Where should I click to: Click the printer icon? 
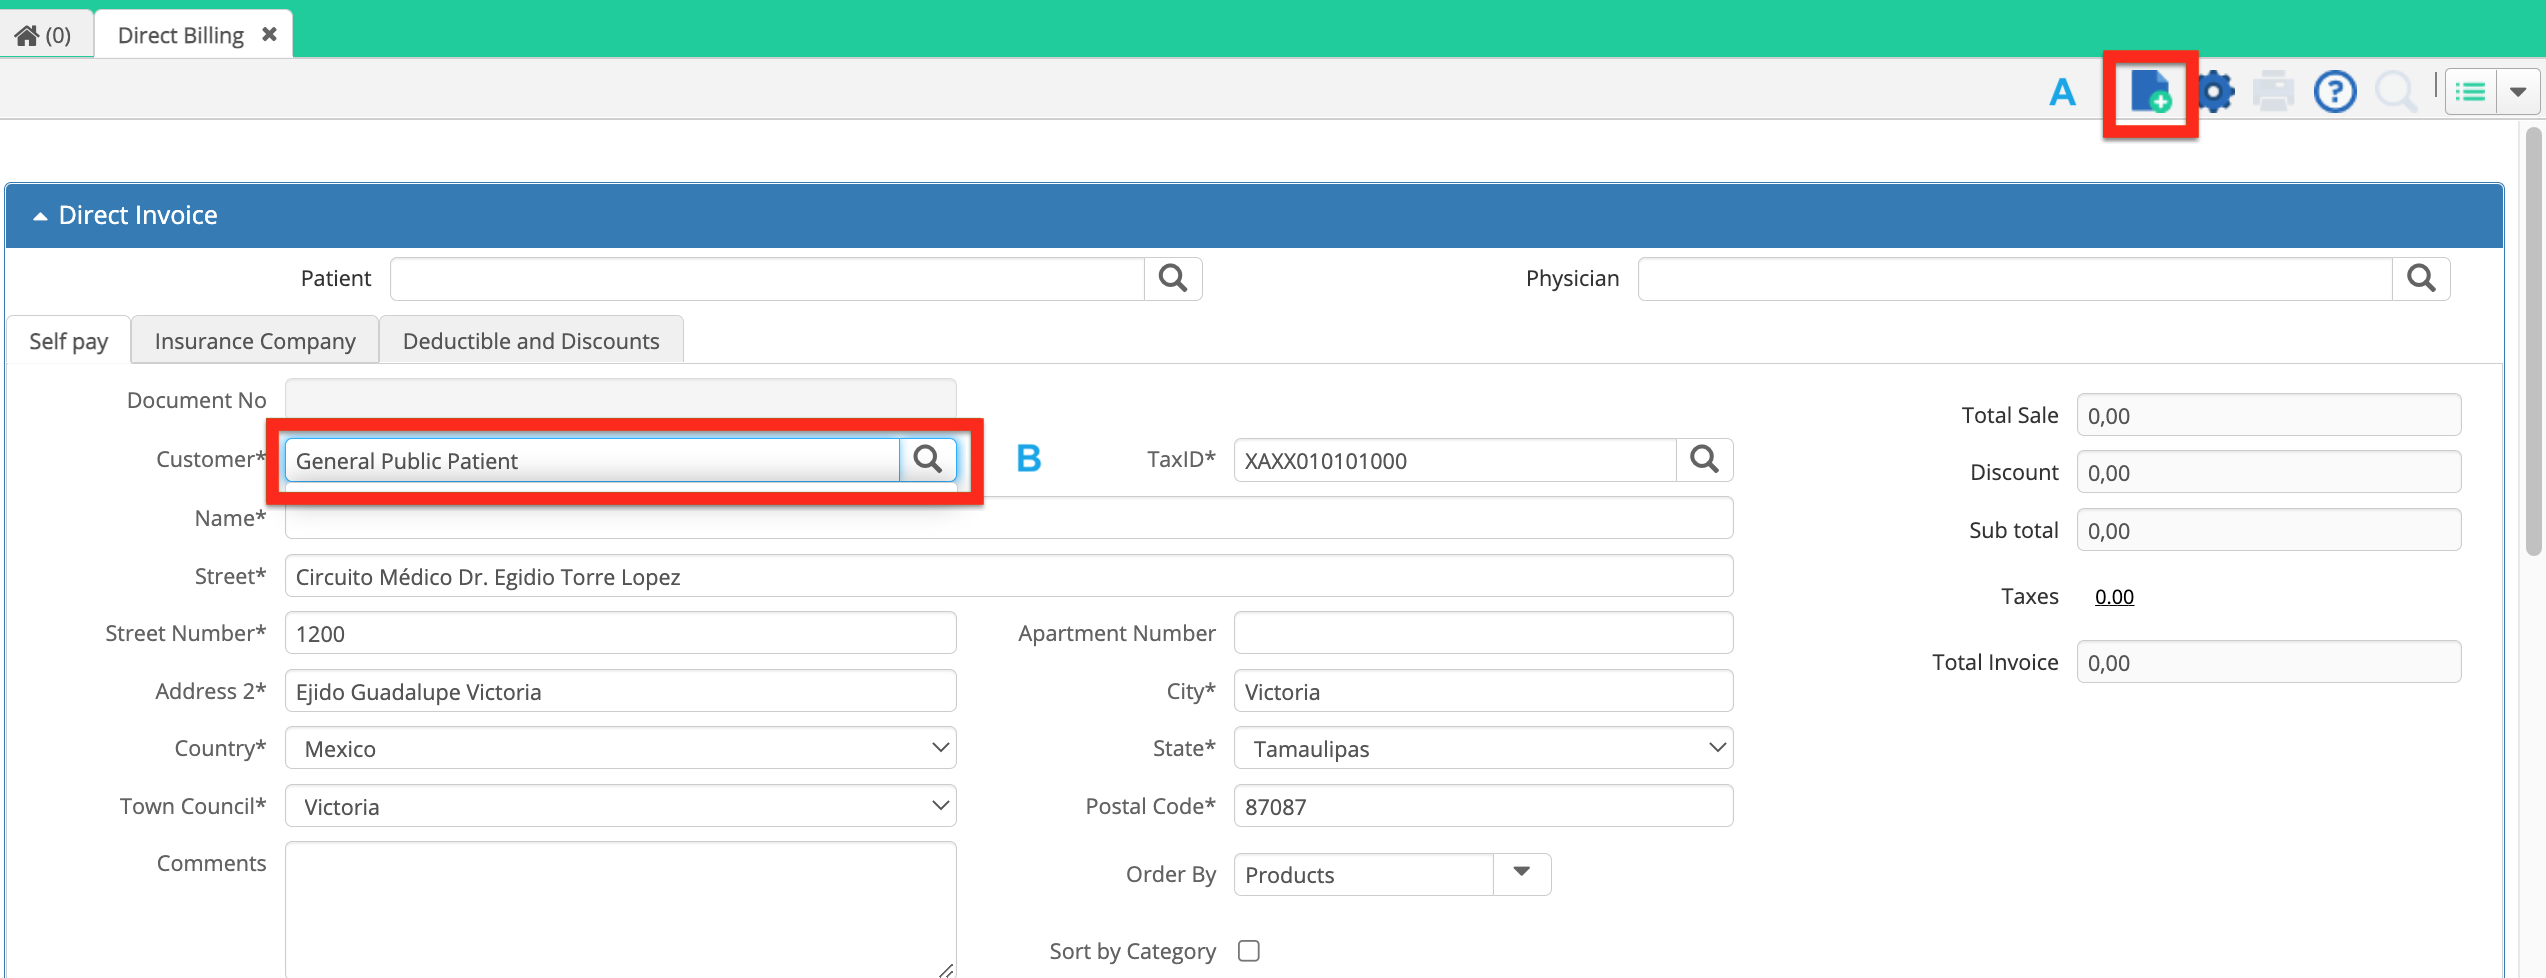click(x=2273, y=92)
